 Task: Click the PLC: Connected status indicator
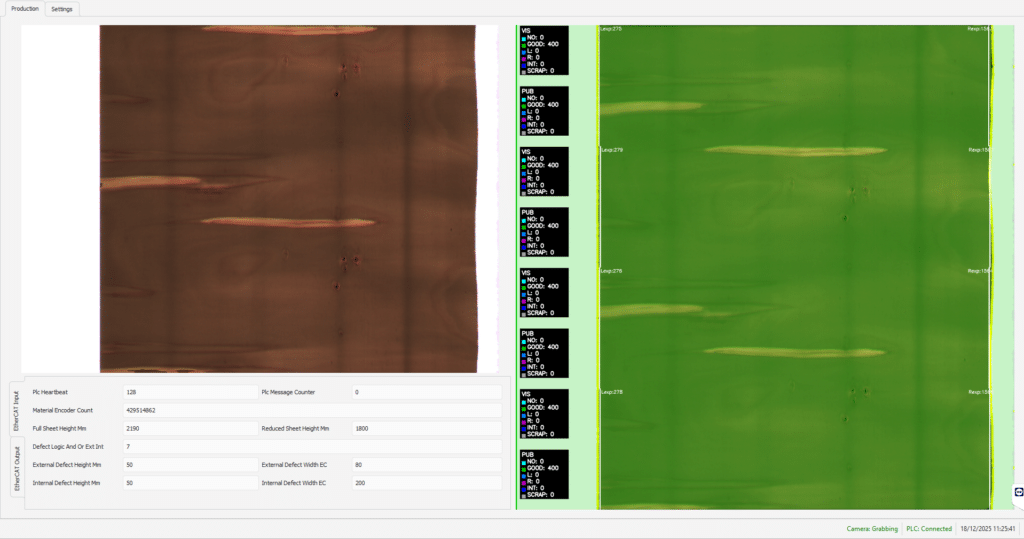(x=928, y=528)
